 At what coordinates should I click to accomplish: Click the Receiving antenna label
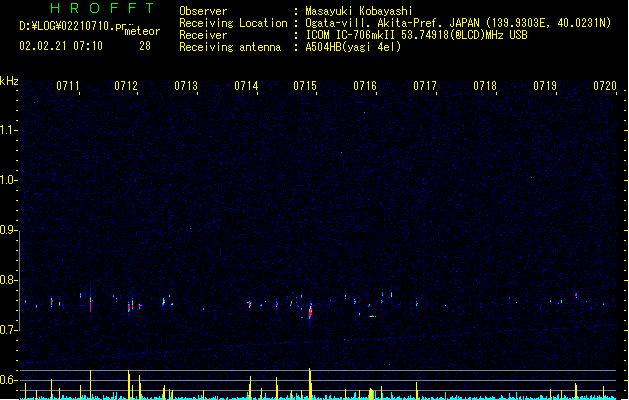(230, 47)
